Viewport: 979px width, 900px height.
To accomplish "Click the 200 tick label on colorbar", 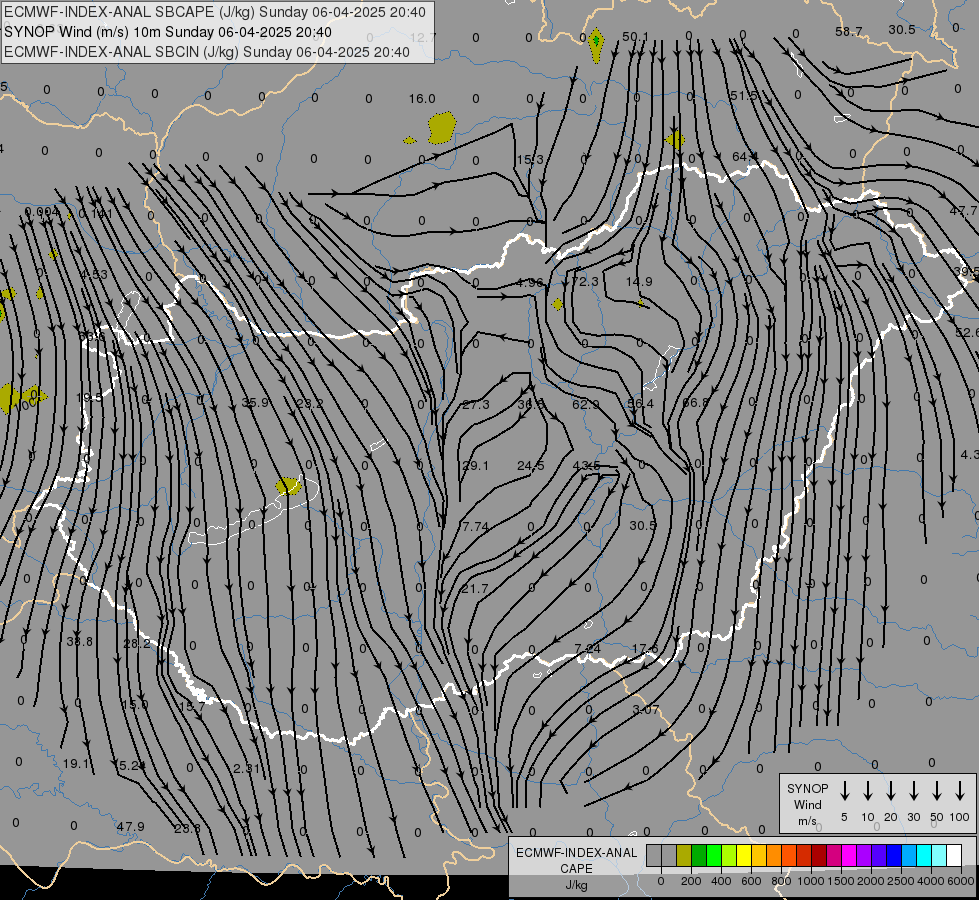I will [x=691, y=881].
